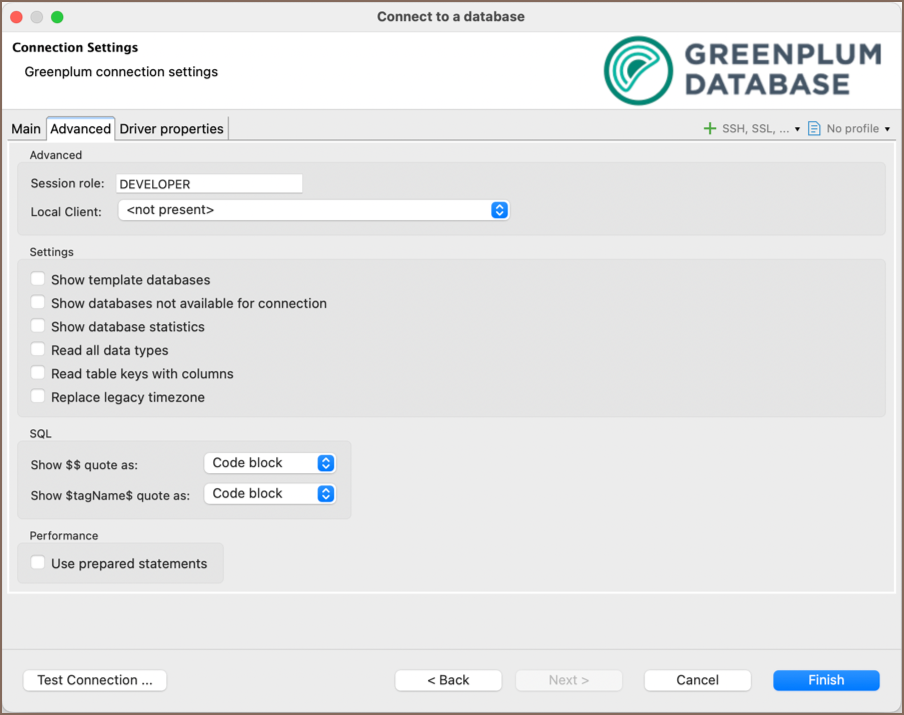The image size is (904, 715).
Task: Focus the Session role input field
Action: [209, 184]
